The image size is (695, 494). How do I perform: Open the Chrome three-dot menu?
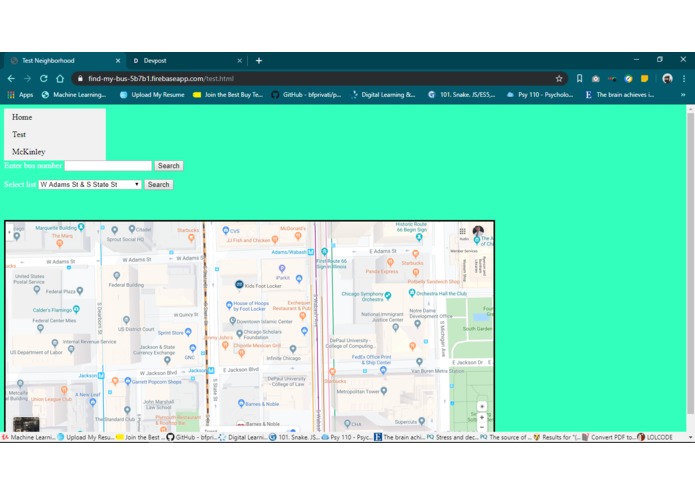[684, 78]
